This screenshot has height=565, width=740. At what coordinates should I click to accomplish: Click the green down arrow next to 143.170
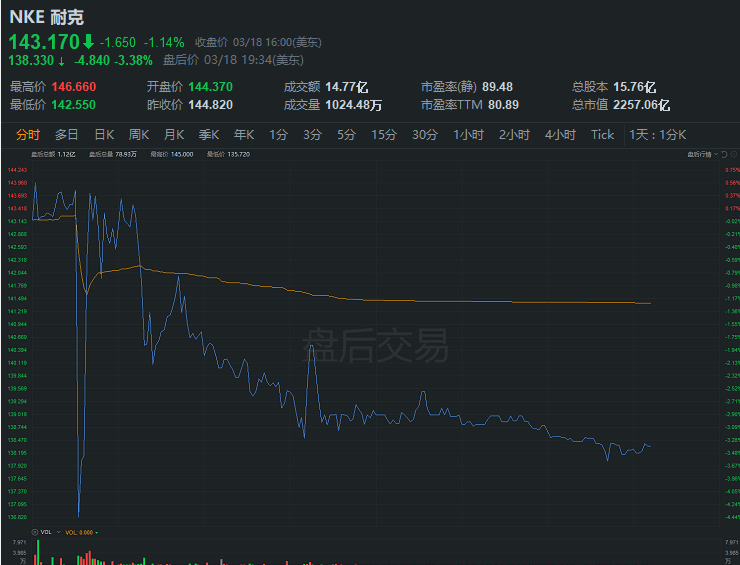click(x=88, y=42)
